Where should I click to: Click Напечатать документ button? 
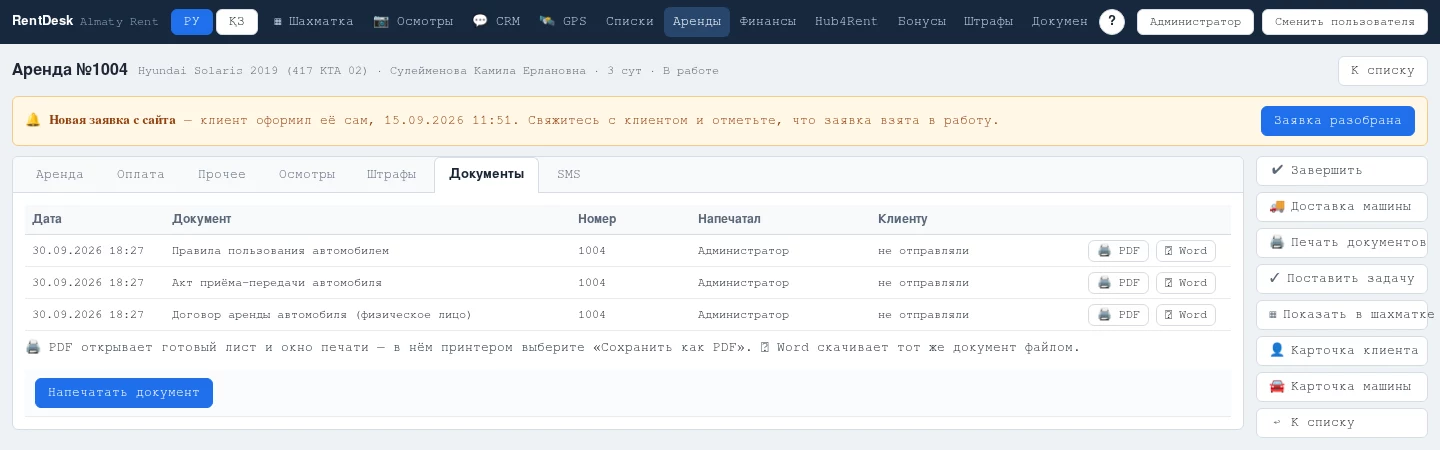coord(124,393)
